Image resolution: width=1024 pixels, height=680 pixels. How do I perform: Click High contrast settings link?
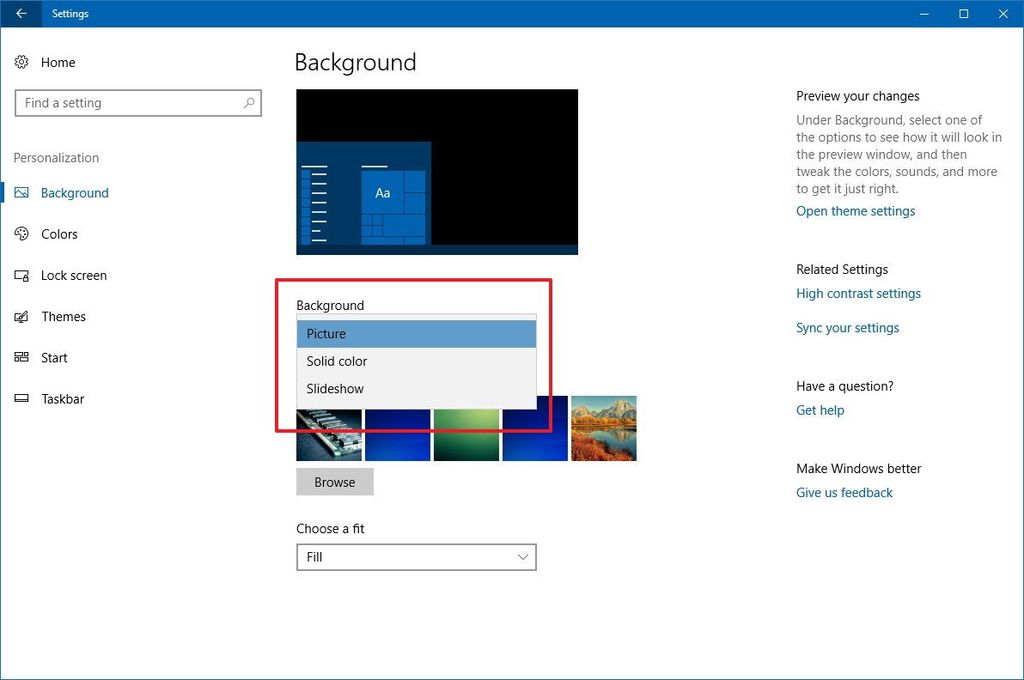tap(858, 293)
